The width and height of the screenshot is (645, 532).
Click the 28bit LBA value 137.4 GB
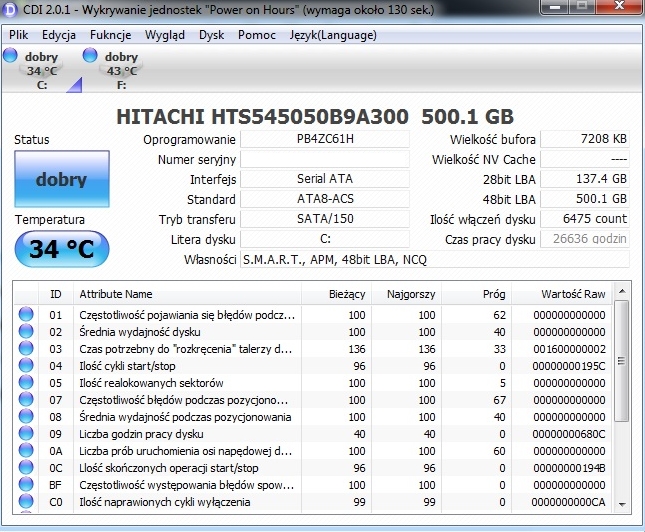[585, 179]
